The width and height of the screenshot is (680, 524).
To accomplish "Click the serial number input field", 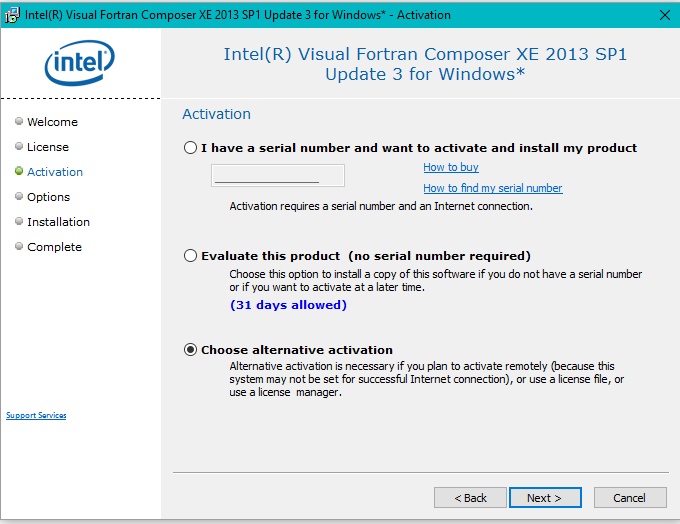I will click(278, 175).
